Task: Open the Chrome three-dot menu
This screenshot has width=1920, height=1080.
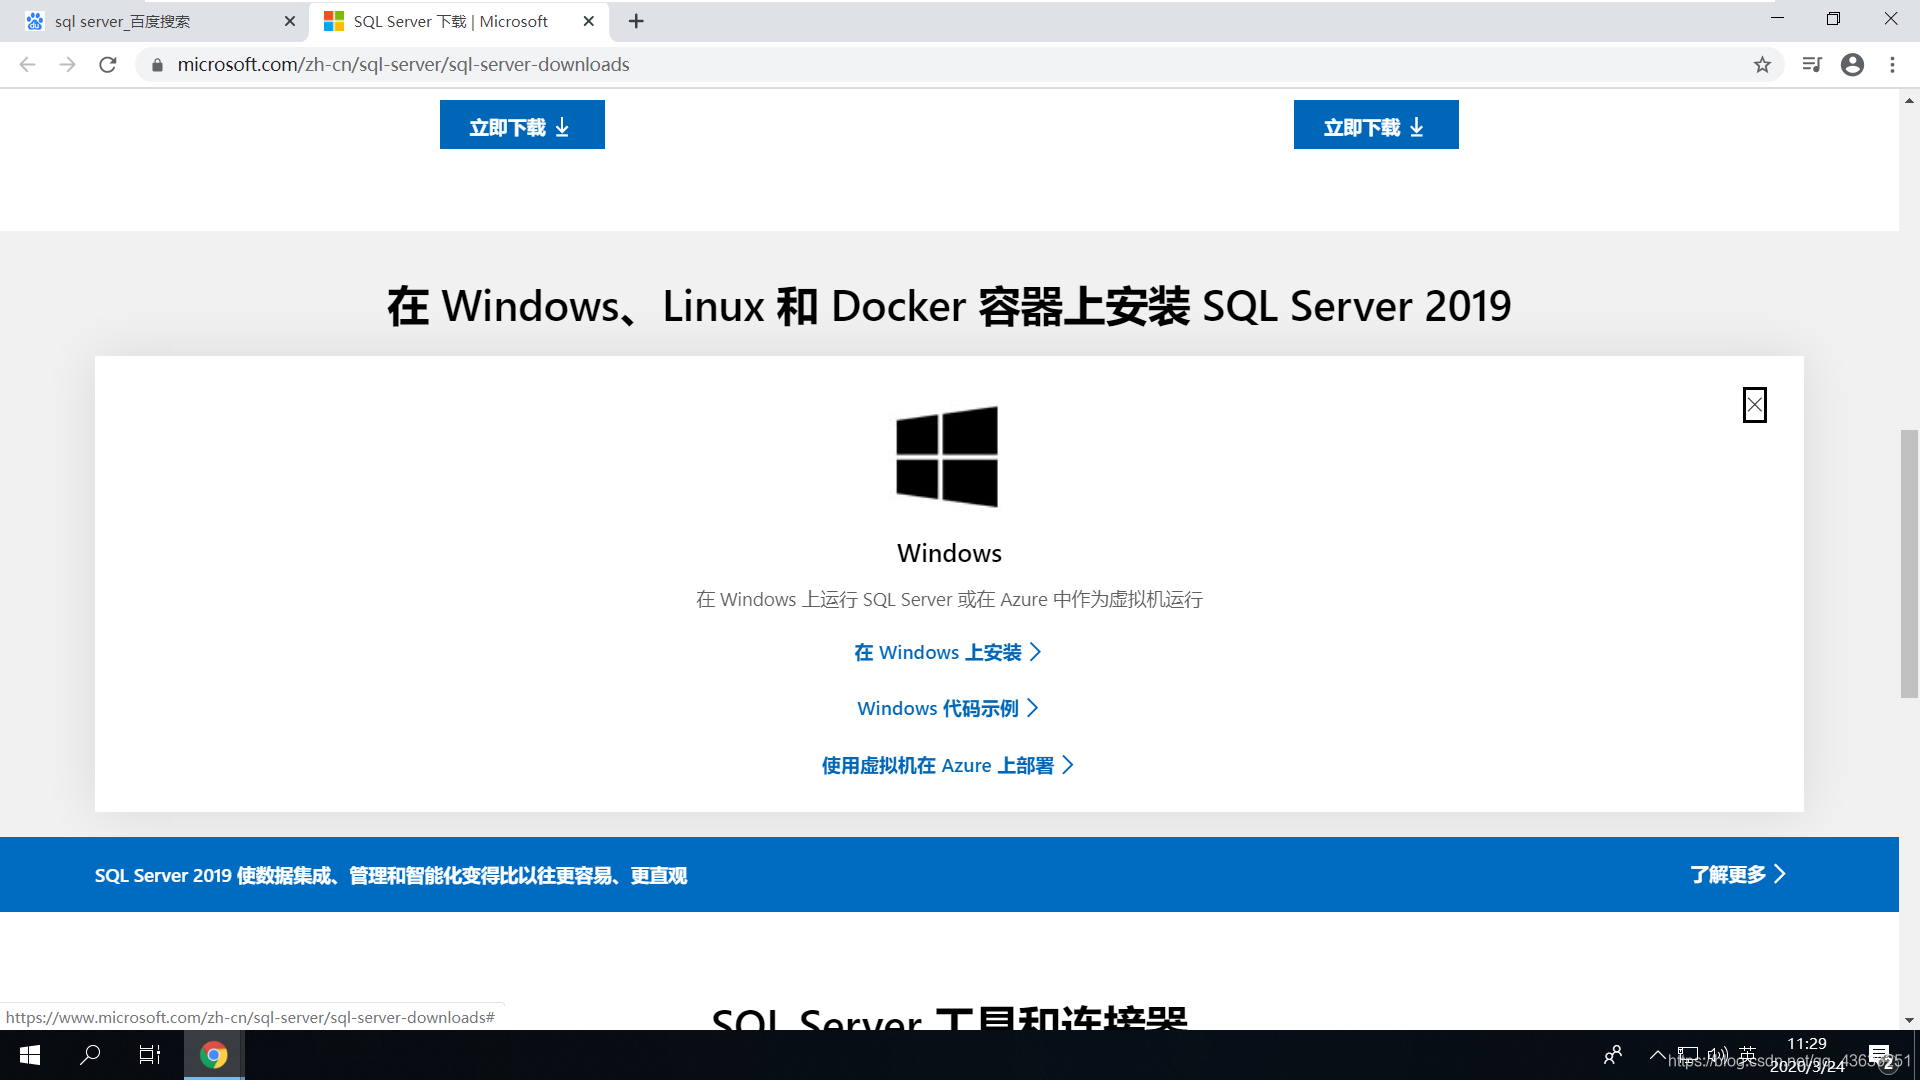Action: [1892, 64]
